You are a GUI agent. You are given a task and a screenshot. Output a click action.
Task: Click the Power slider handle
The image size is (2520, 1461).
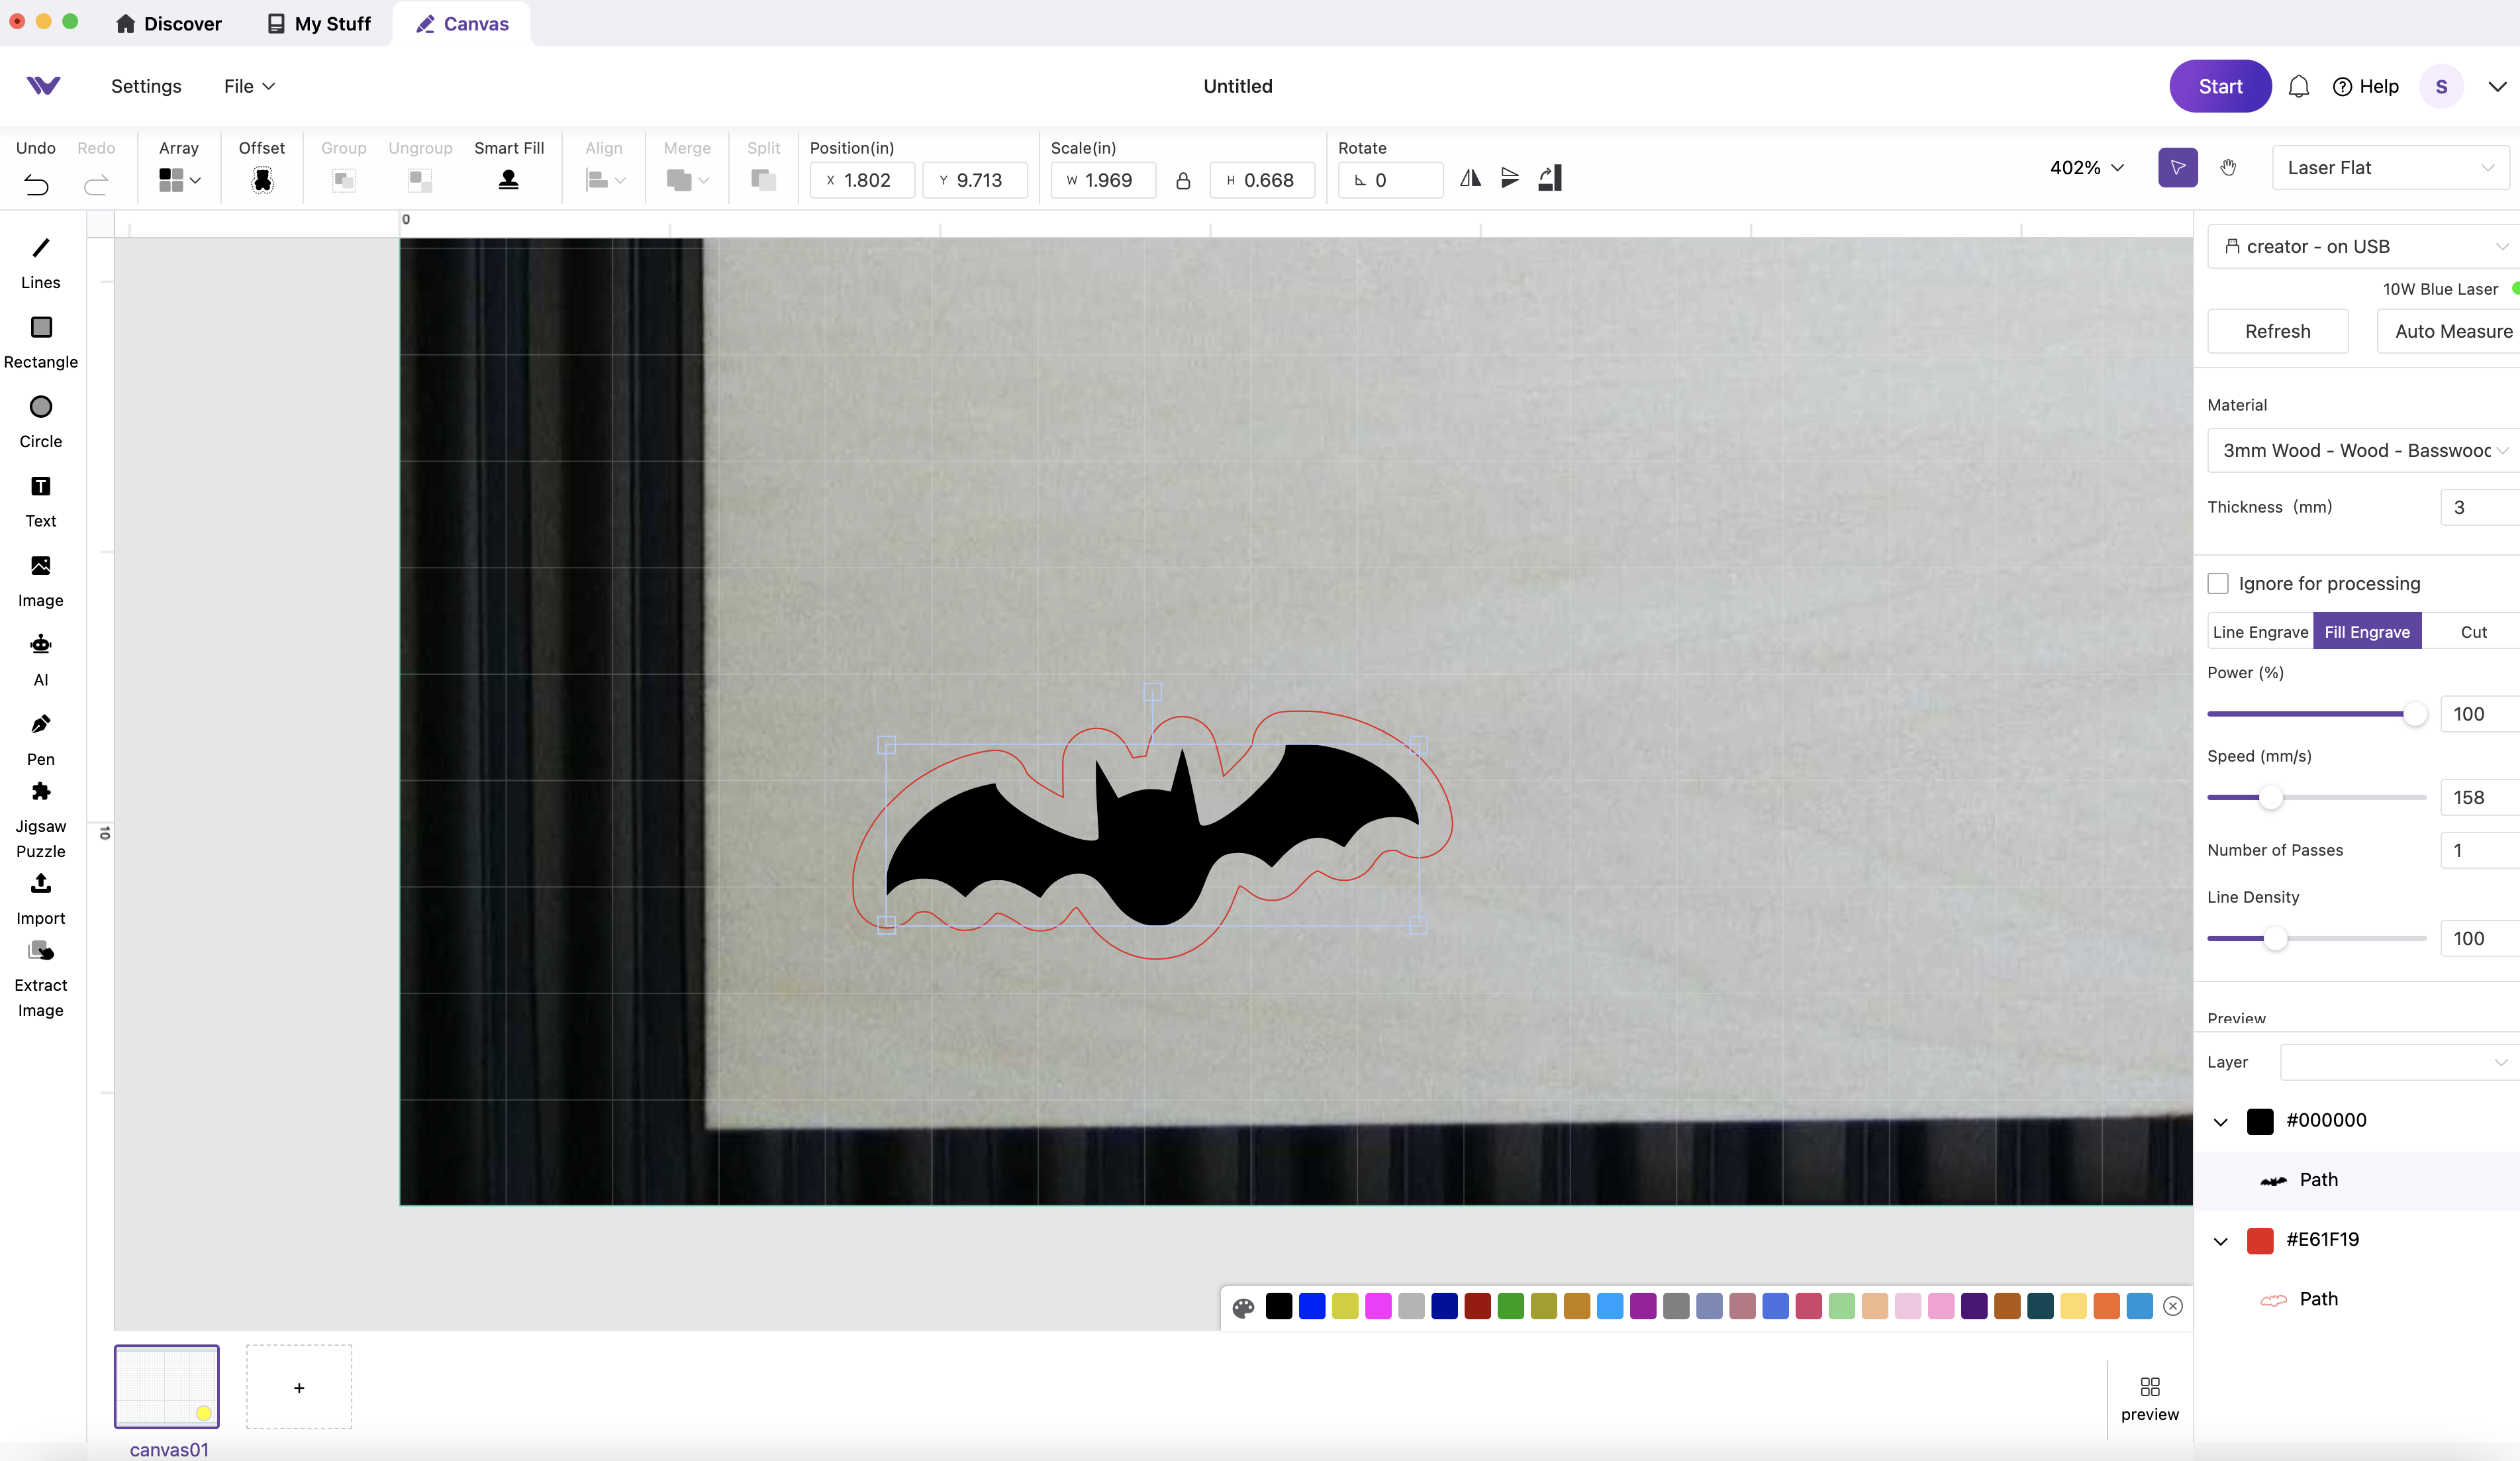click(x=2414, y=714)
